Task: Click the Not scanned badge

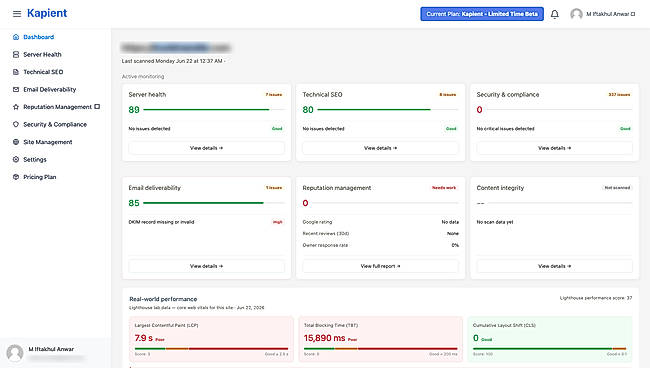Action: pyautogui.click(x=617, y=188)
